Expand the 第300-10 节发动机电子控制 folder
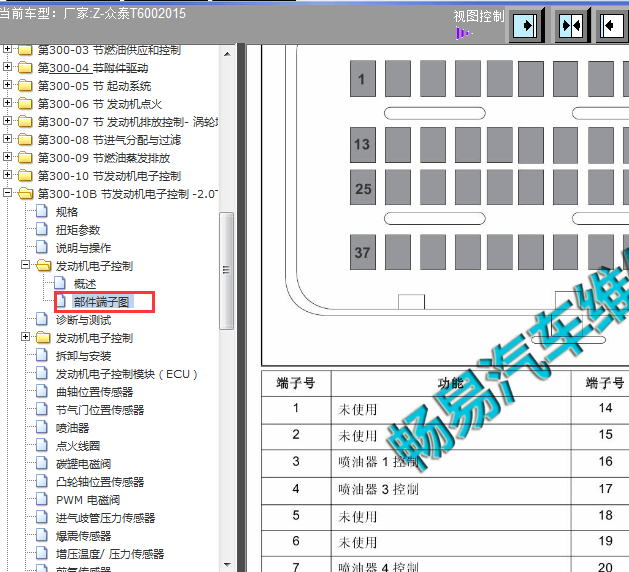 coord(7,174)
